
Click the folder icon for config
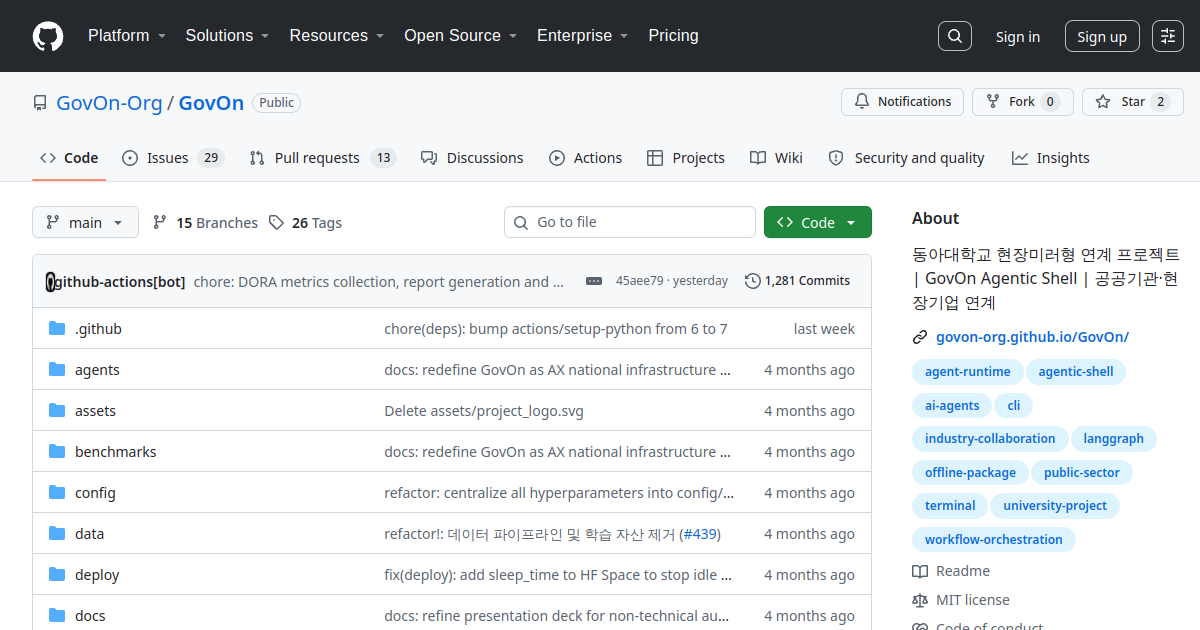(x=57, y=493)
